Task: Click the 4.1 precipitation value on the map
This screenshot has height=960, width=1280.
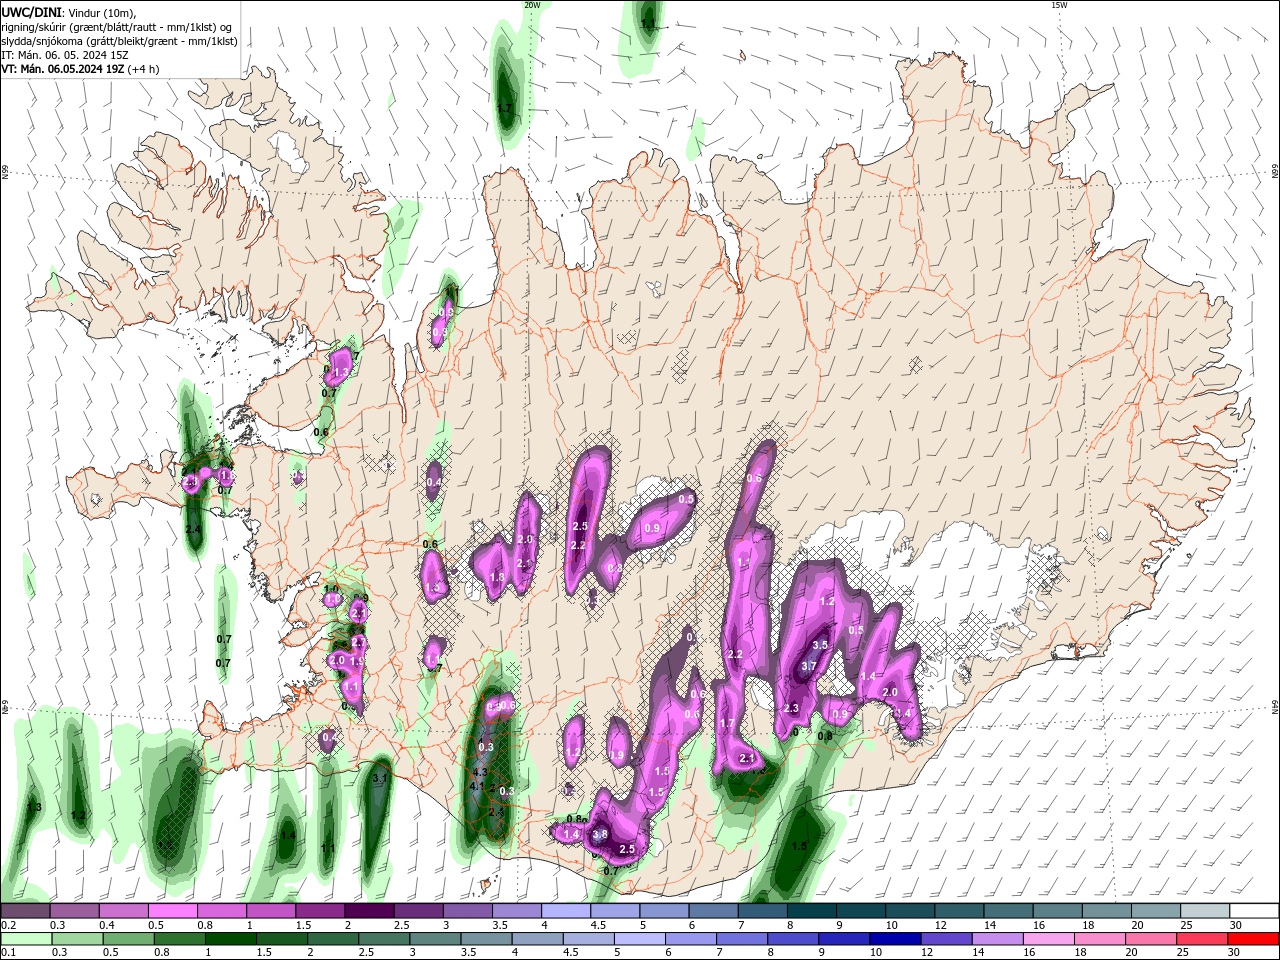Action: pyautogui.click(x=476, y=787)
